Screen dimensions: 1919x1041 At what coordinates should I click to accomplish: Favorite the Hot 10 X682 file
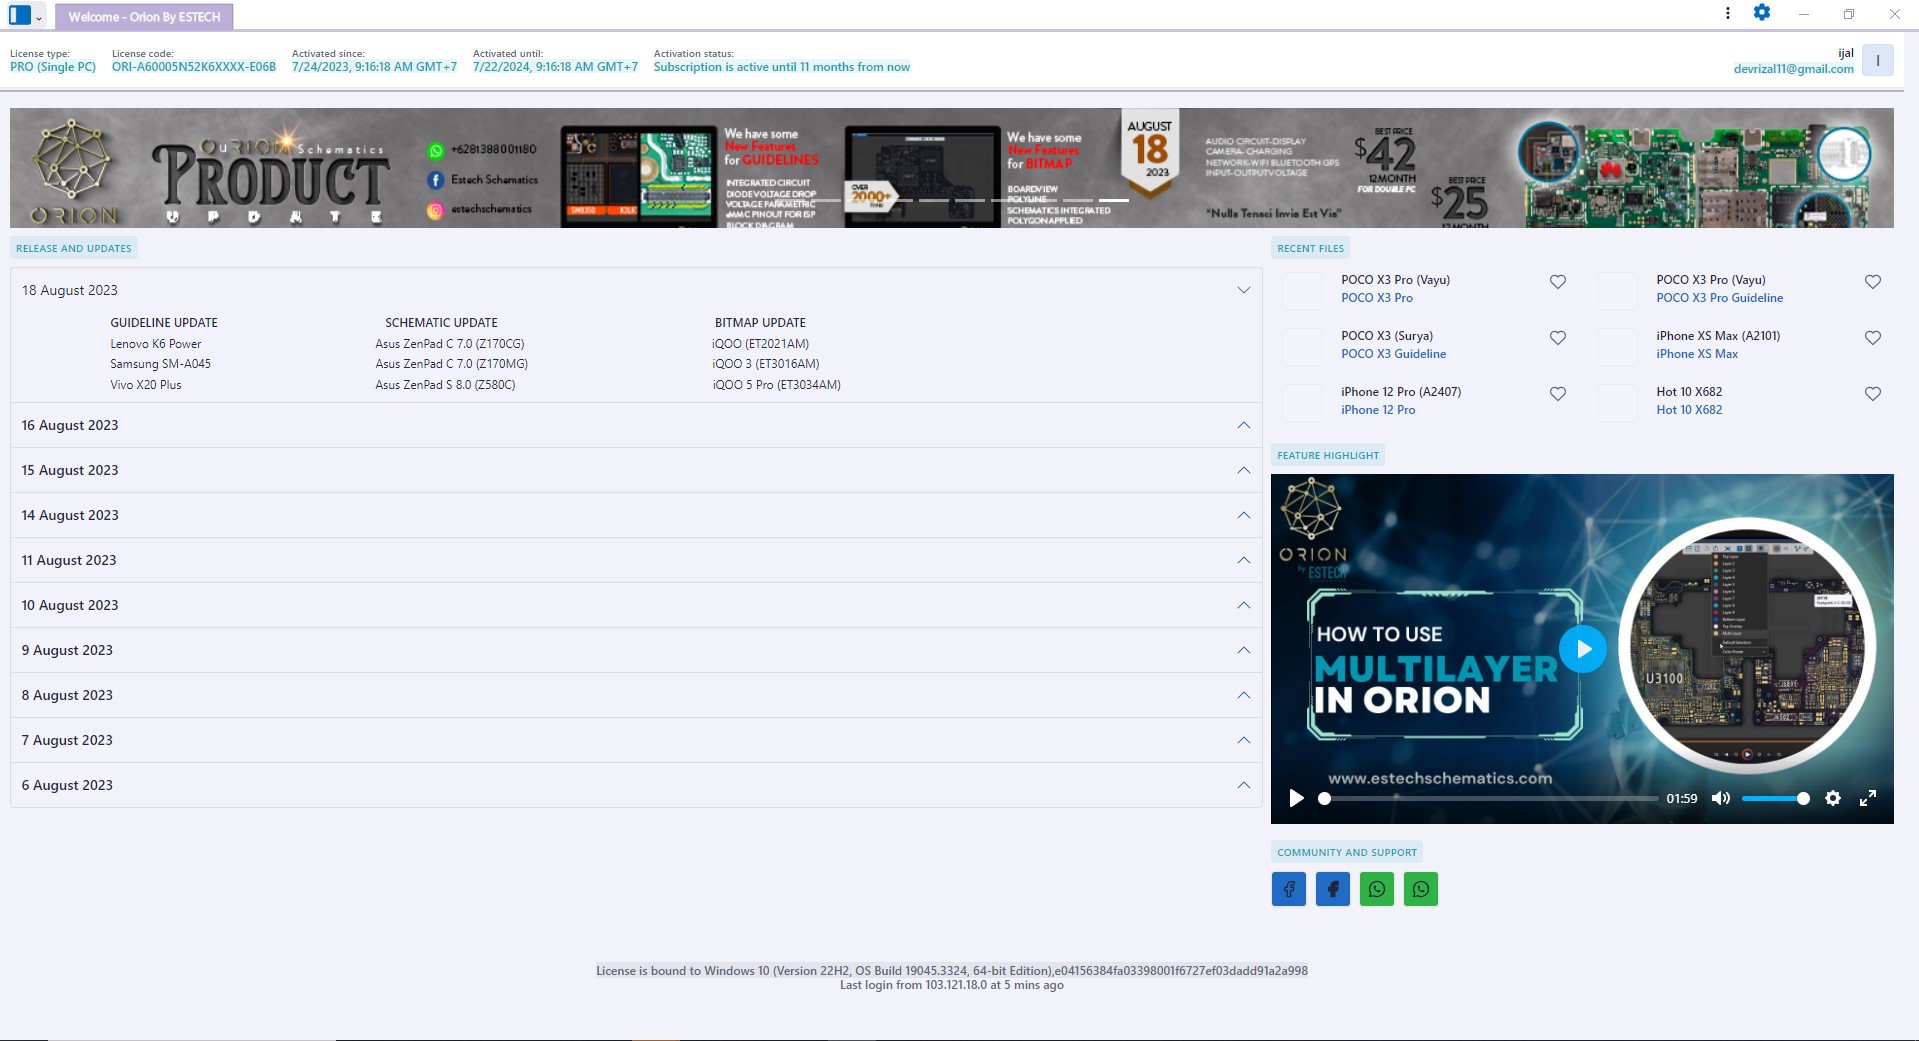pos(1872,394)
